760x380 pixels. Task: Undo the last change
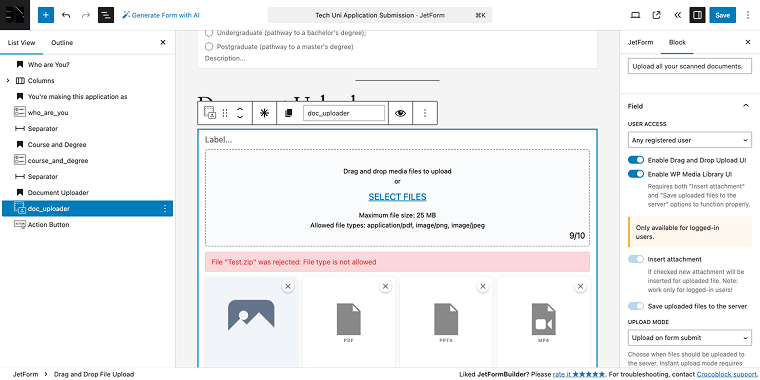coord(66,15)
